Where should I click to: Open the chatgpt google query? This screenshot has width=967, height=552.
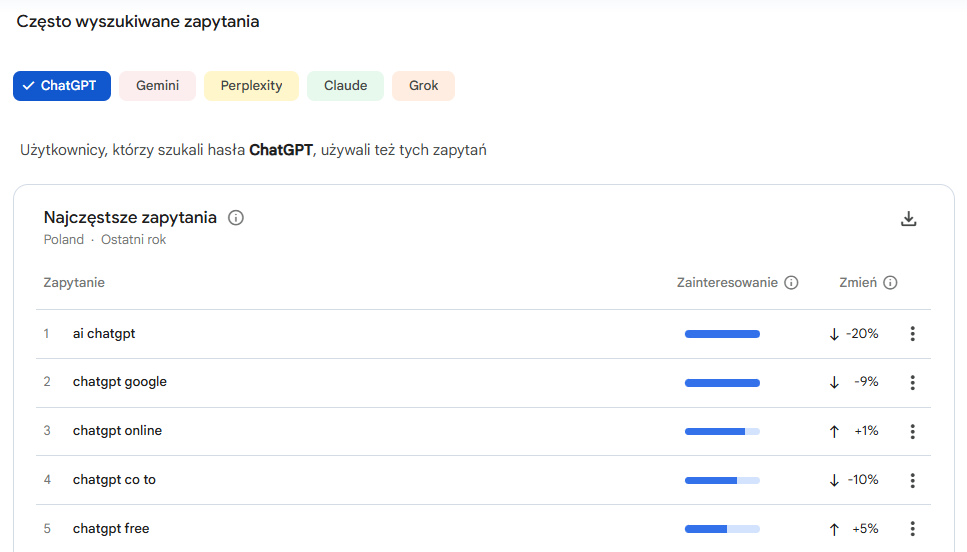(x=120, y=382)
